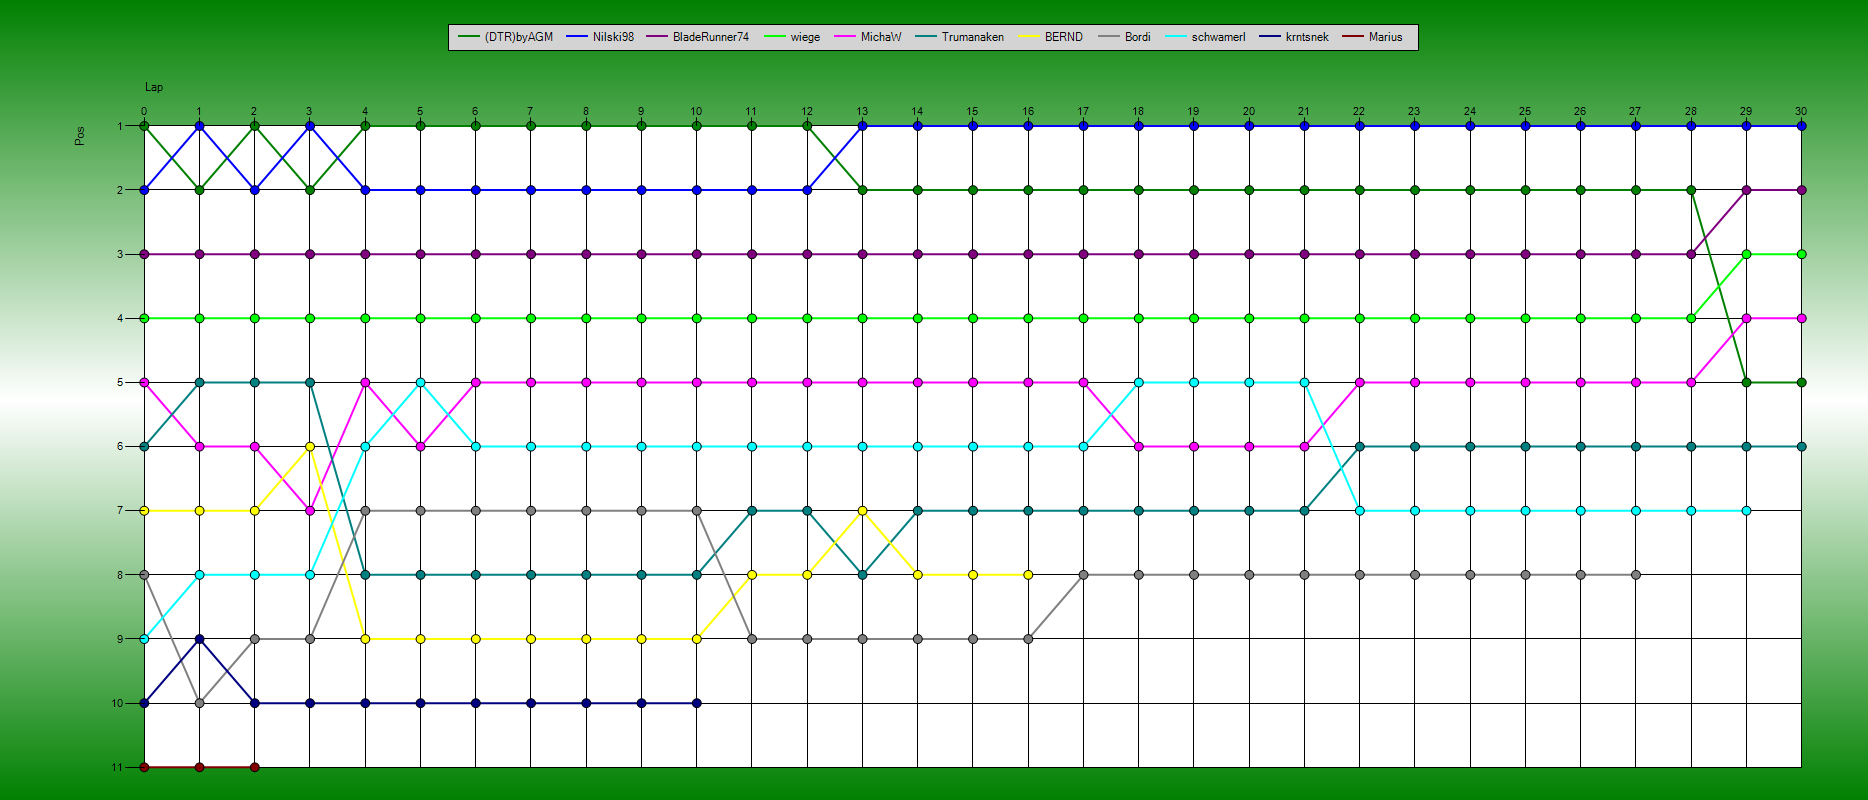
Task: Click position label 8 on the left axis
Action: (x=120, y=576)
